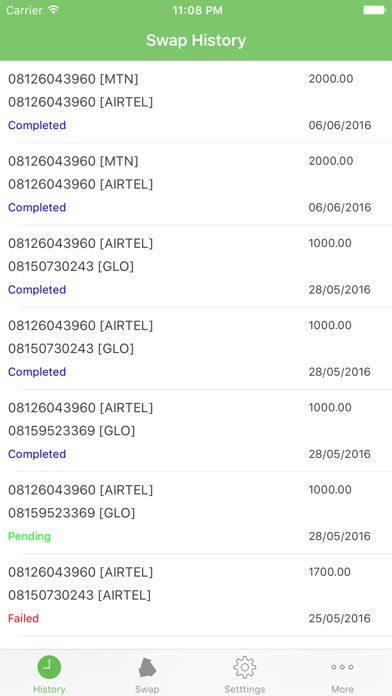
Task: Tap the battery indicator in status bar
Action: pyautogui.click(x=374, y=10)
